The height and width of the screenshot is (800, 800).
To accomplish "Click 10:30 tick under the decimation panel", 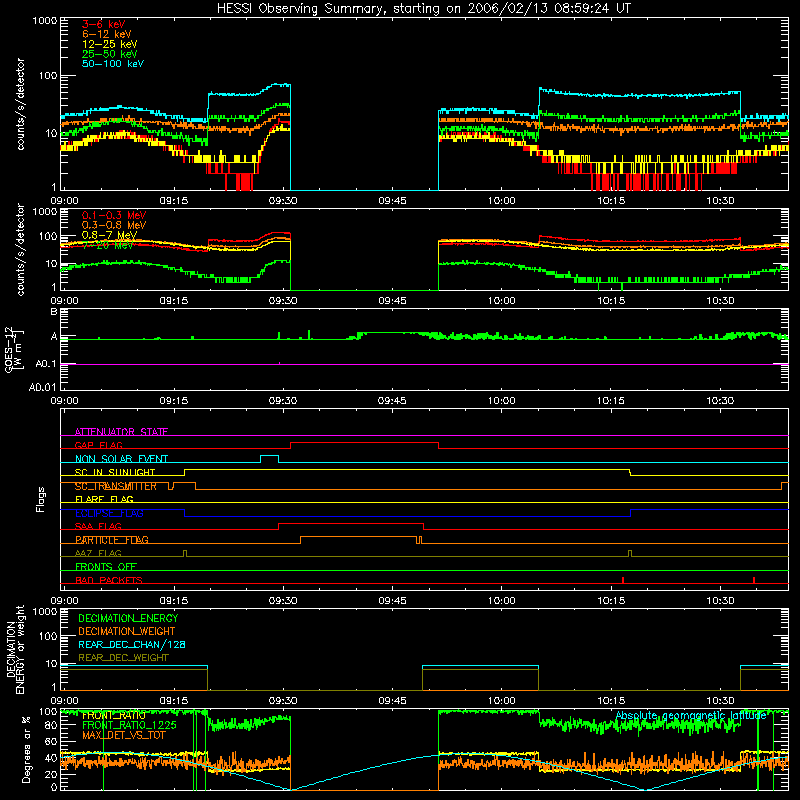I will [720, 701].
